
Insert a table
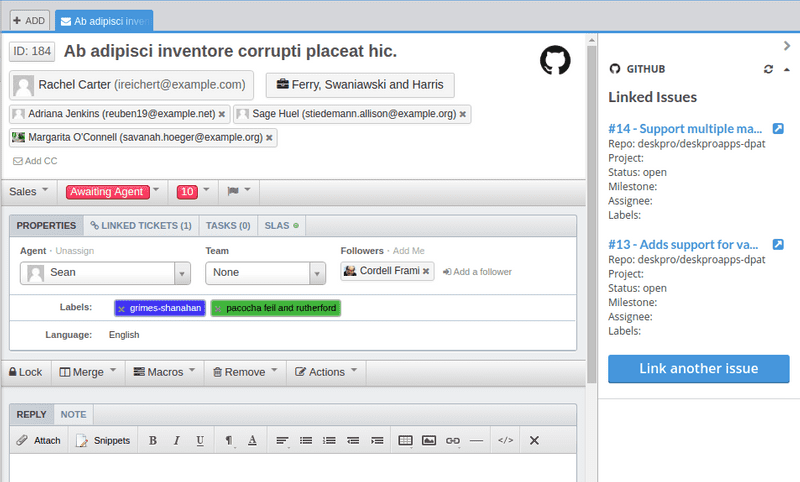coord(406,440)
